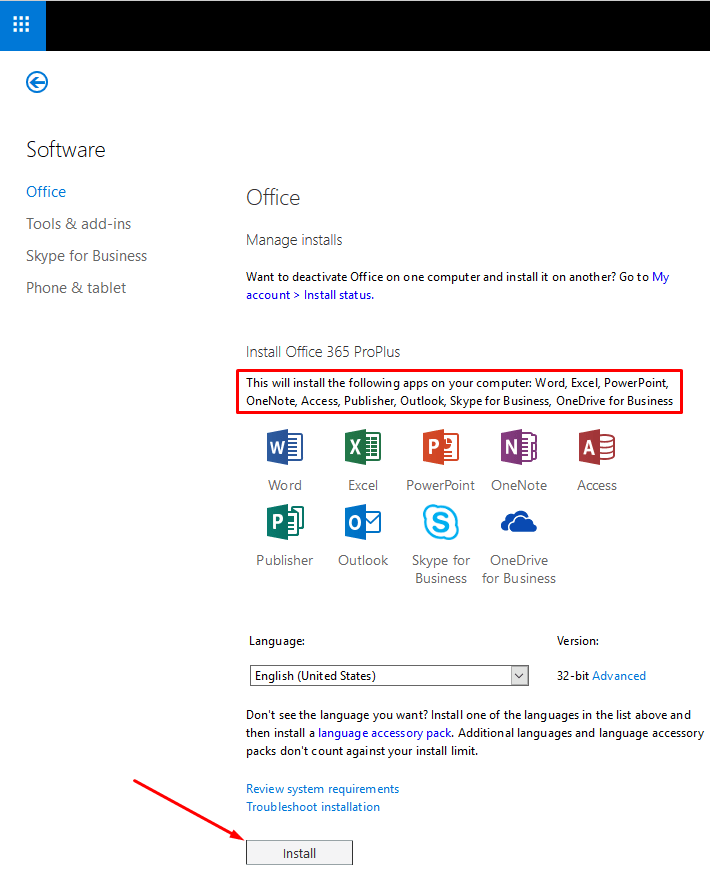Click the Publisher app icon
710x873 pixels.
coord(285,522)
